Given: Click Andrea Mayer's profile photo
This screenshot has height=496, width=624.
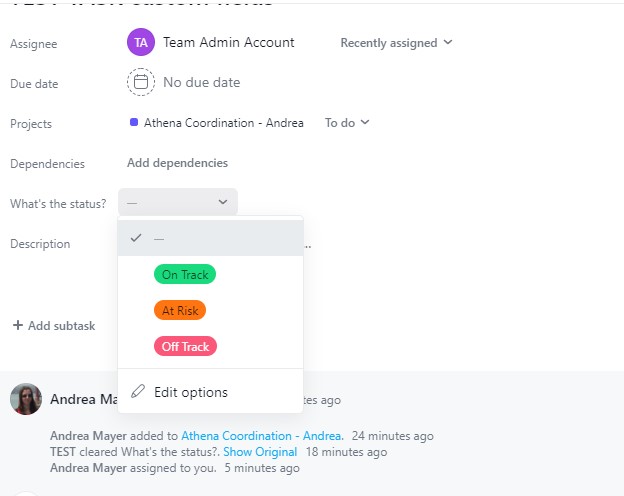Looking at the screenshot, I should [26, 399].
